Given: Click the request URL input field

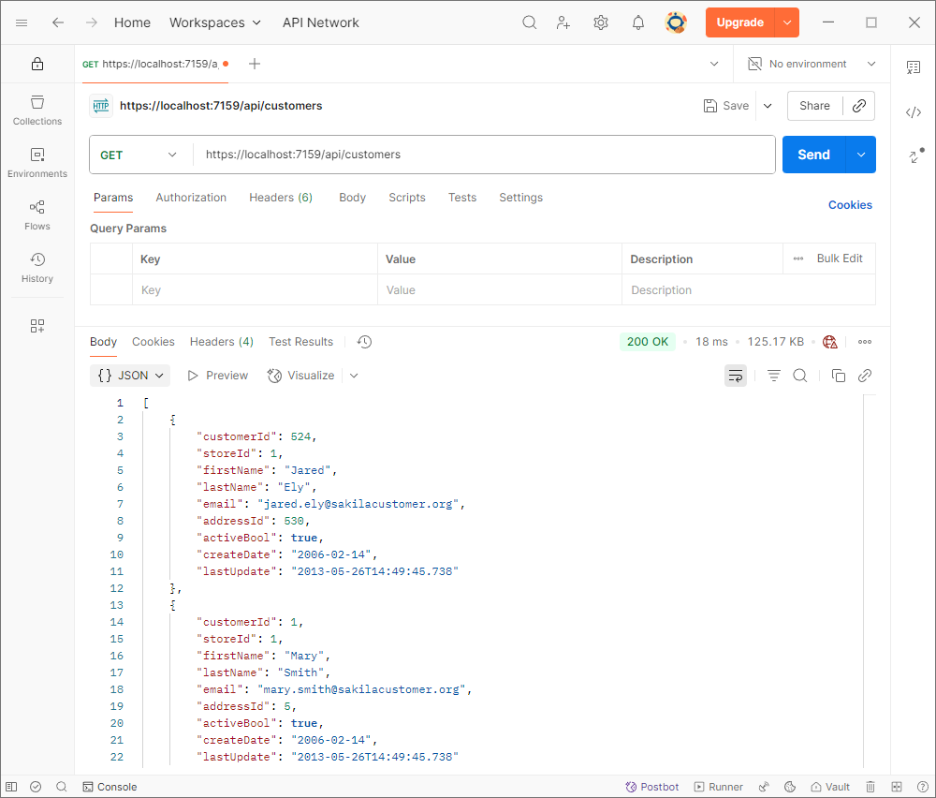Looking at the screenshot, I should pyautogui.click(x=480, y=155).
